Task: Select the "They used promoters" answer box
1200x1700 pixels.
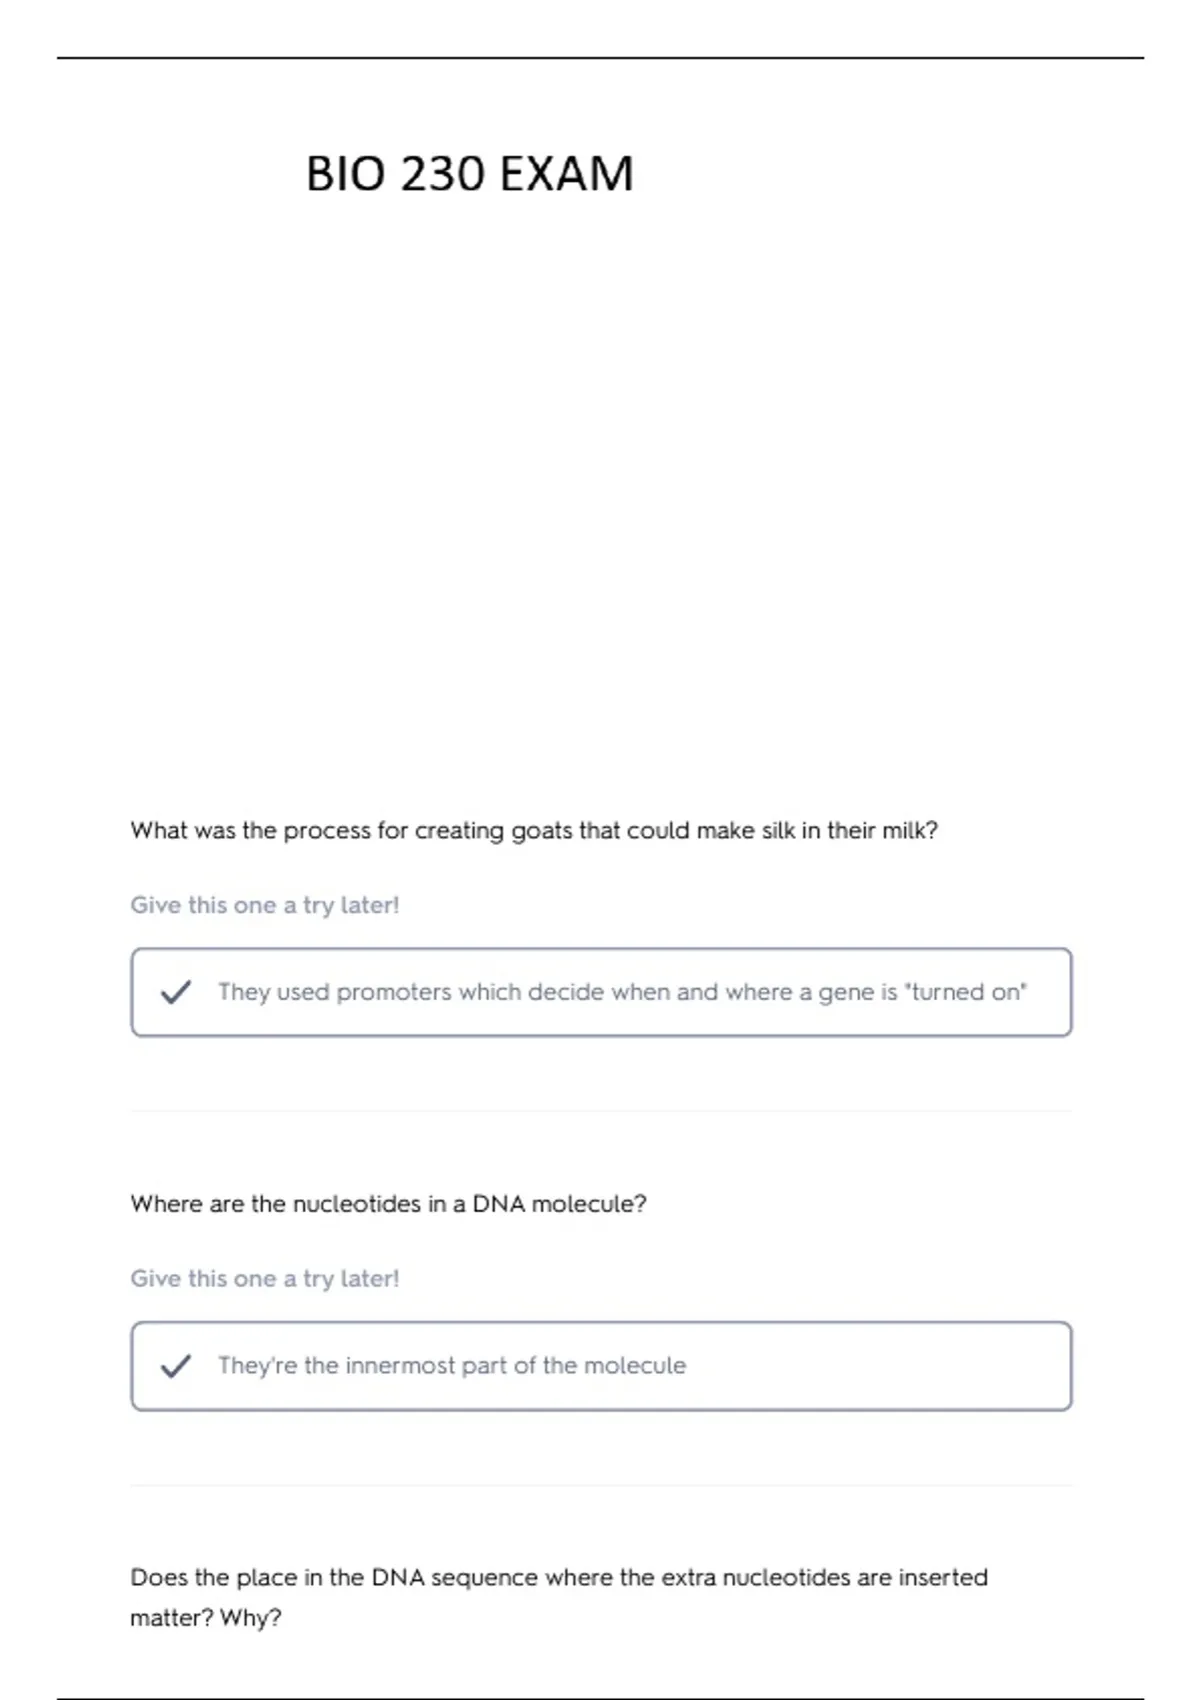Action: point(601,992)
